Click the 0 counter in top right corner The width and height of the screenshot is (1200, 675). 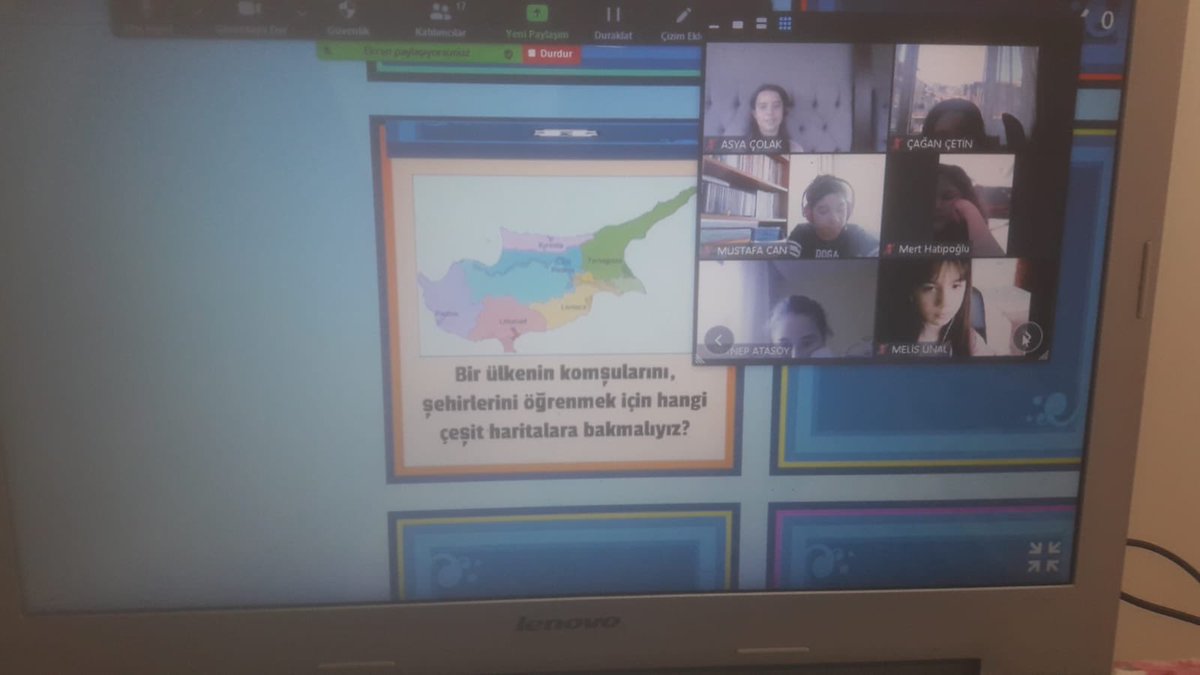pos(1106,20)
